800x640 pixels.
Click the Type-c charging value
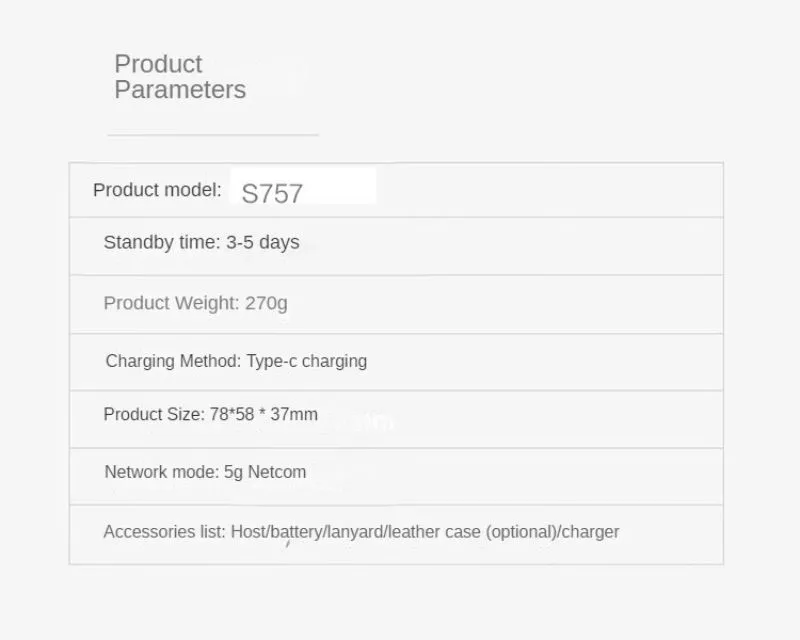coord(307,361)
